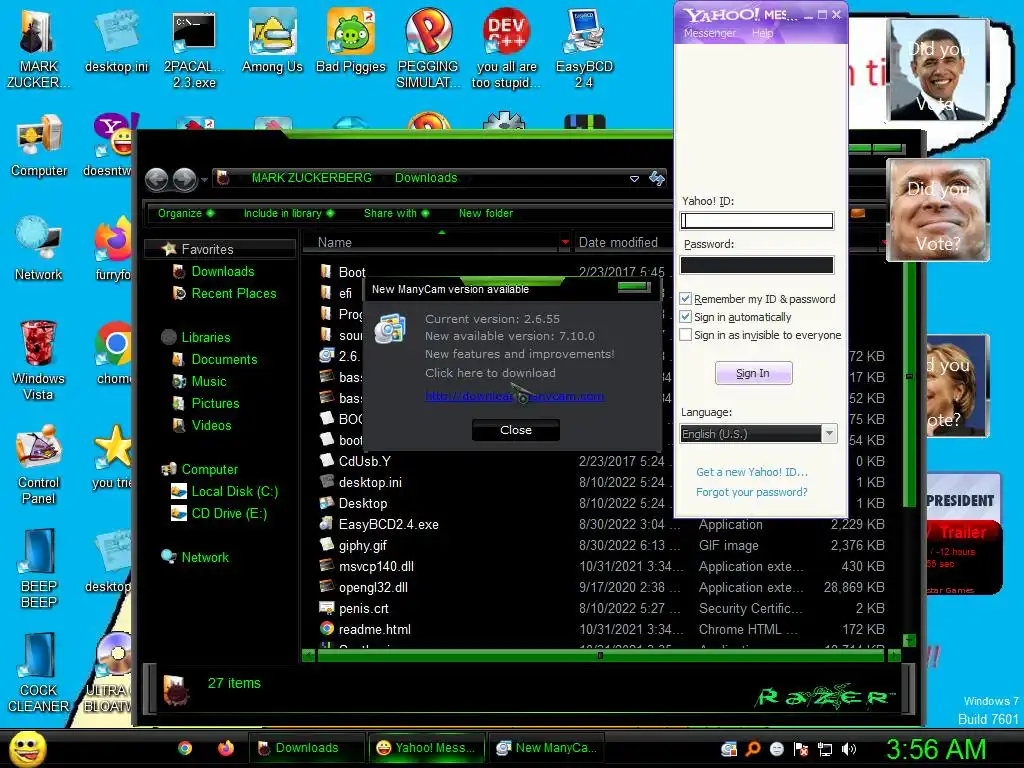Enable 'Sign in as invisible to everyone'

pyautogui.click(x=686, y=335)
